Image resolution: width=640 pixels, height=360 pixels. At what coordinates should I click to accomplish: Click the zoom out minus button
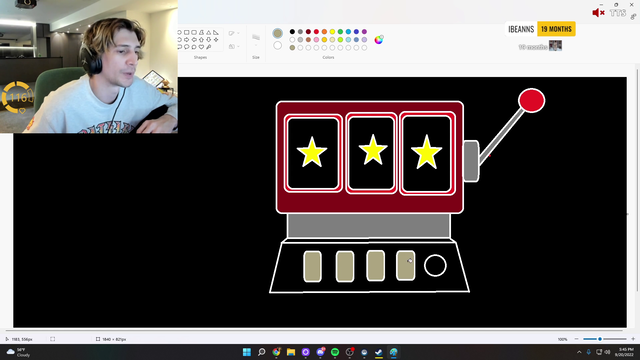tap(576, 339)
